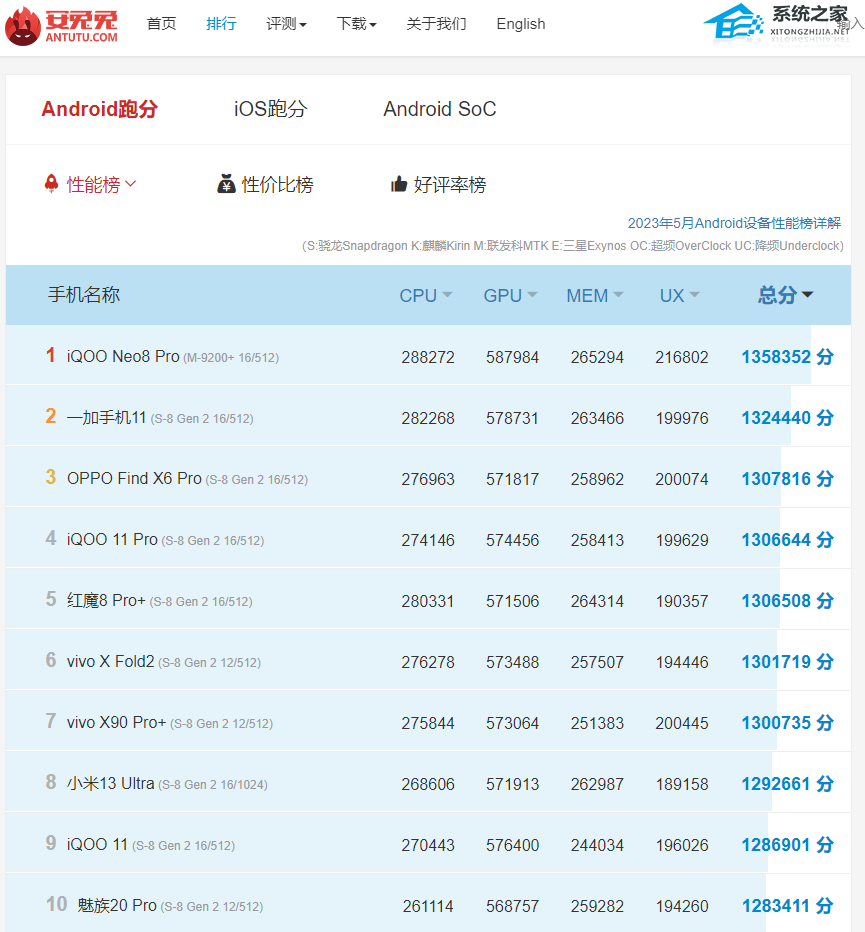Sort rankings by MEM column
This screenshot has width=865, height=932.
click(x=594, y=295)
